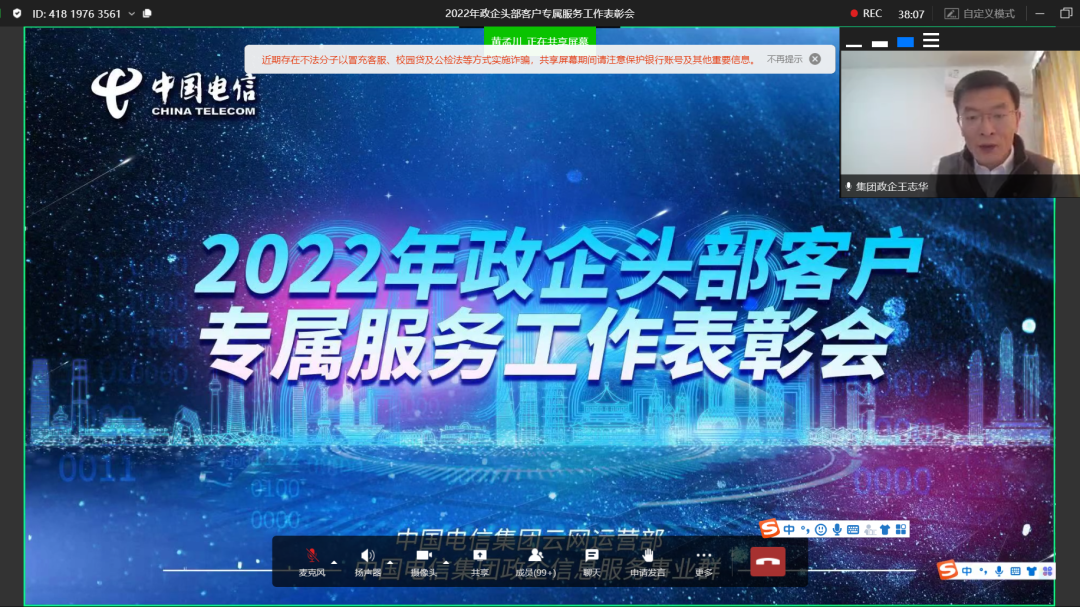The image size is (1080, 607).
Task: Expand meeting ID 418 1976 3561 details
Action: 132,14
